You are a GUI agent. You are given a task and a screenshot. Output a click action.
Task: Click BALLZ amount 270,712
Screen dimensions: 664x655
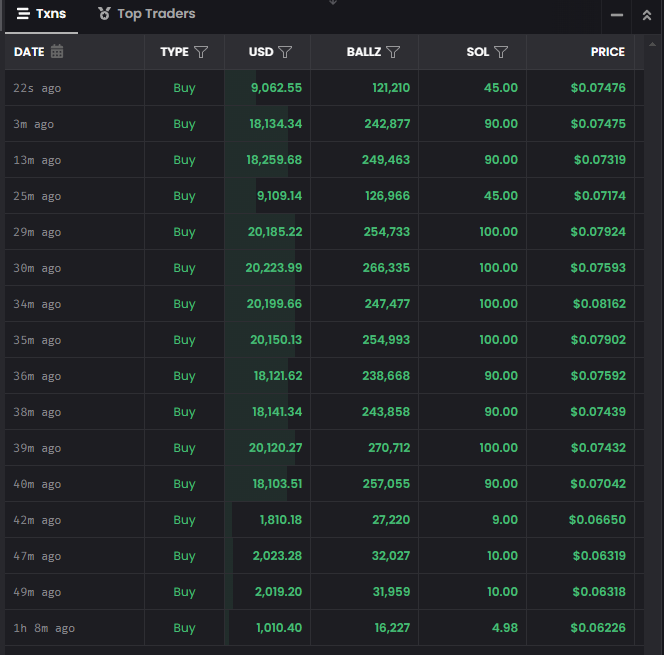click(389, 448)
